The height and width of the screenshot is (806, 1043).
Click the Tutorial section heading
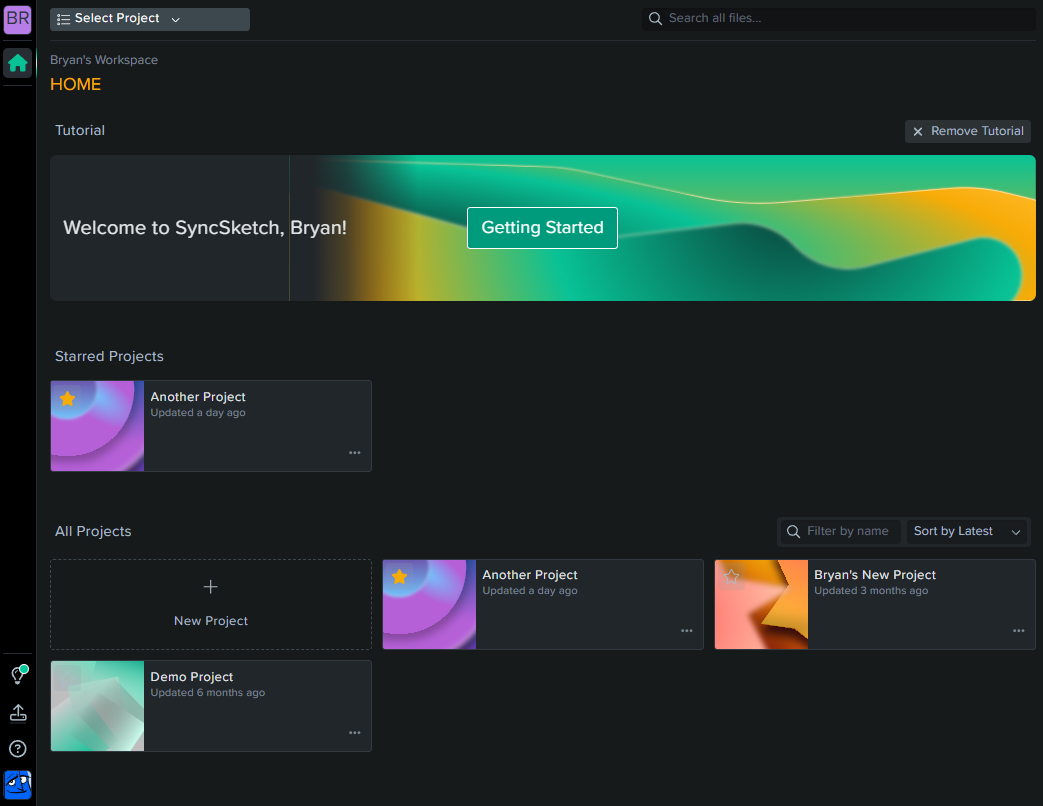coord(80,130)
